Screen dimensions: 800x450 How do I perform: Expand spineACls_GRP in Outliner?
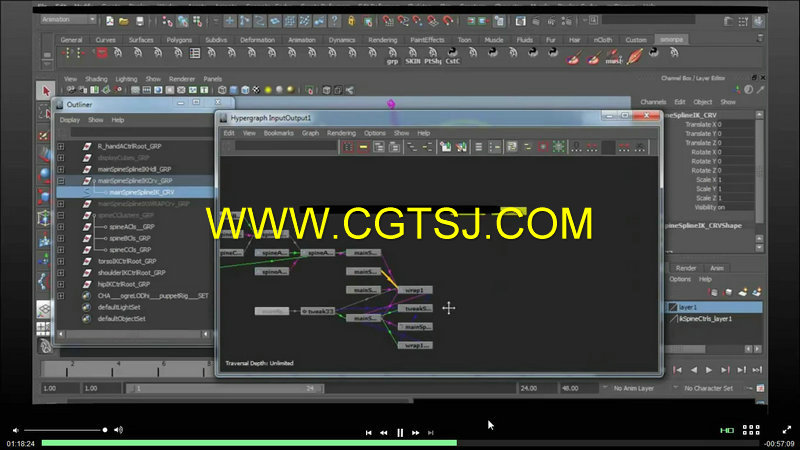point(61,227)
